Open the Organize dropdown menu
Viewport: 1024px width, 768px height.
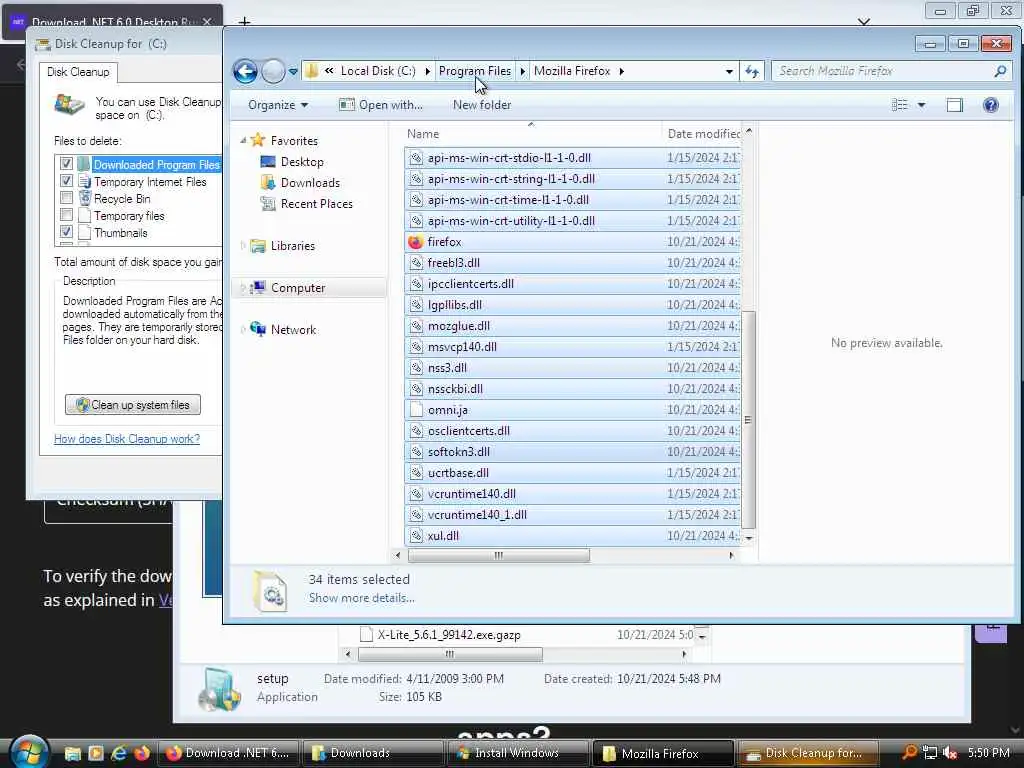click(x=278, y=105)
